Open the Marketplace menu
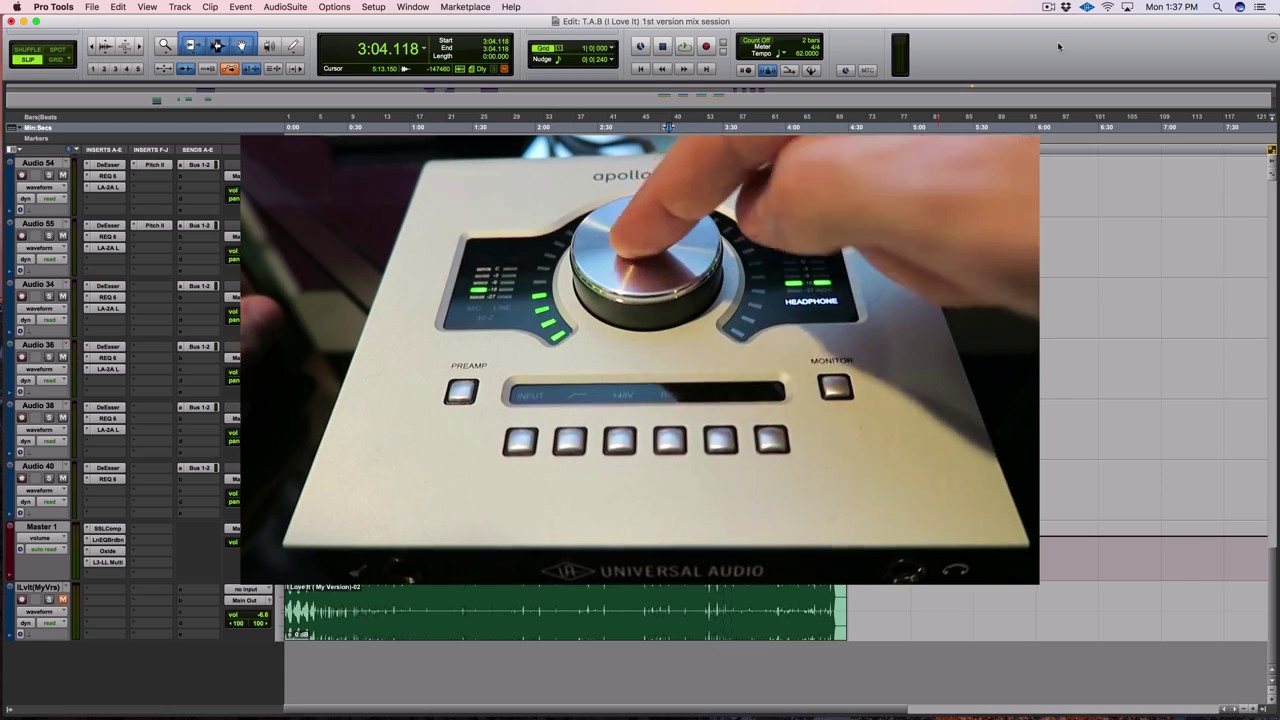This screenshot has width=1280, height=720. pos(465,7)
